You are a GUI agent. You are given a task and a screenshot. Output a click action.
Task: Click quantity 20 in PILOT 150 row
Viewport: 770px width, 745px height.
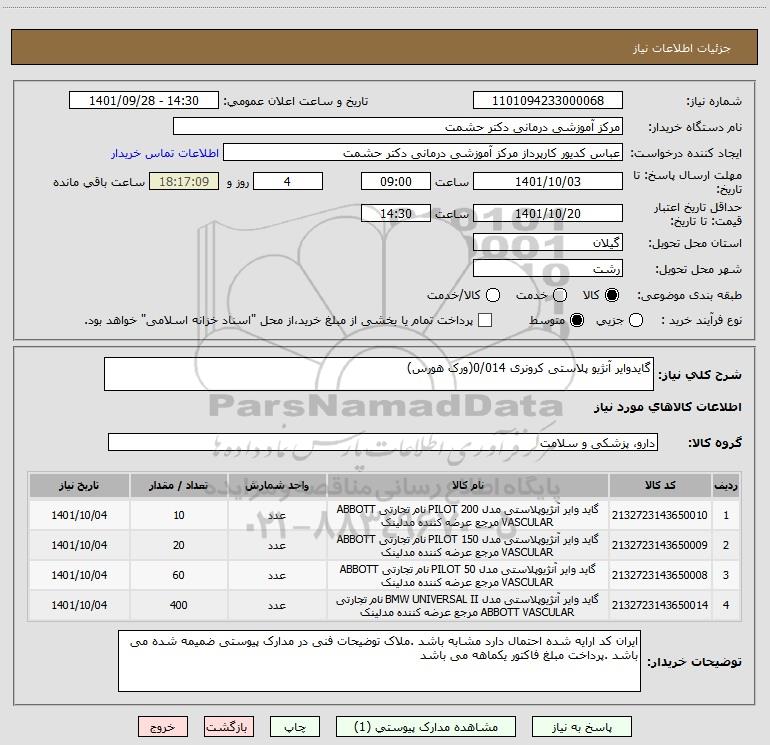pos(179,545)
